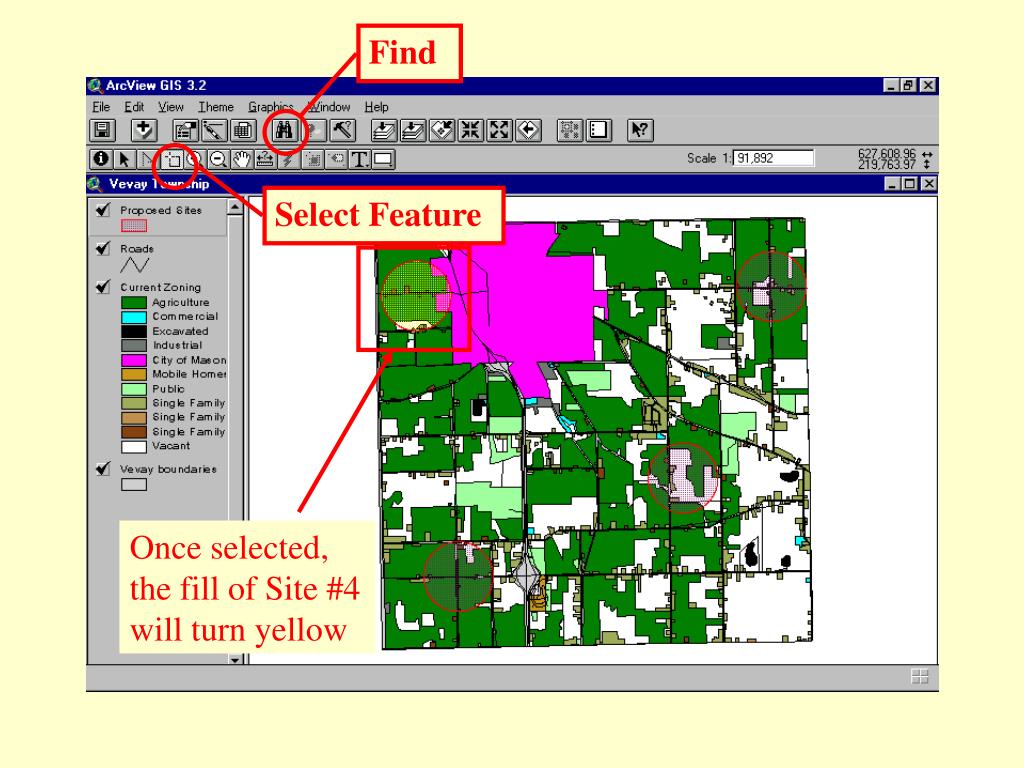Viewport: 1024px width, 768px height.
Task: Click the Scale value input field
Action: pyautogui.click(x=774, y=158)
